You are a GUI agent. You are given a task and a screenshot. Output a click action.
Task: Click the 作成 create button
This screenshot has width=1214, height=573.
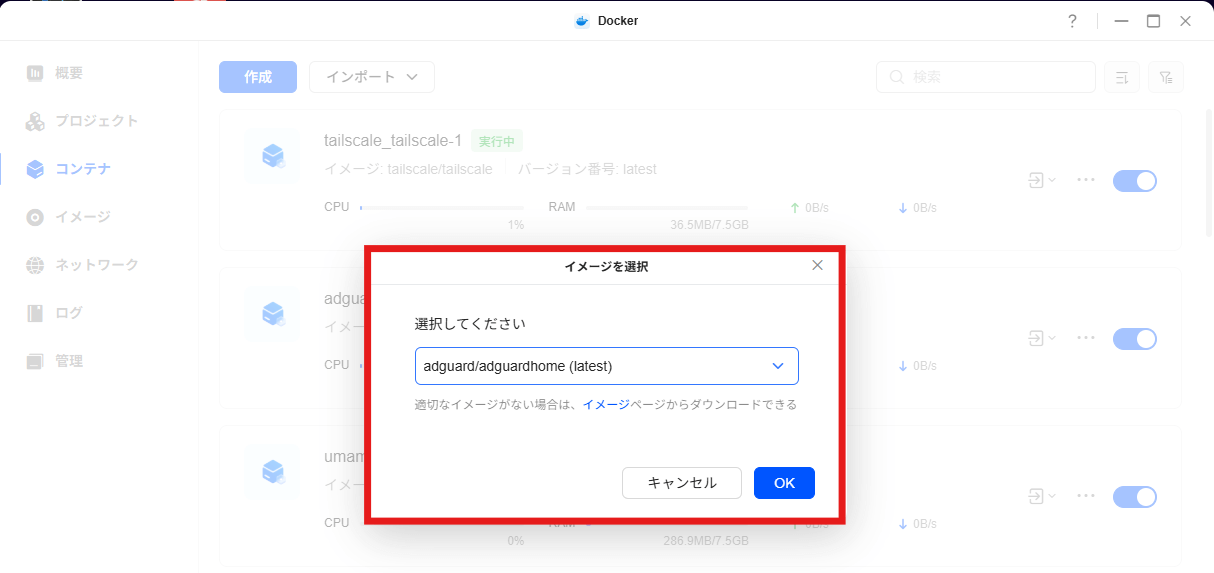click(258, 77)
